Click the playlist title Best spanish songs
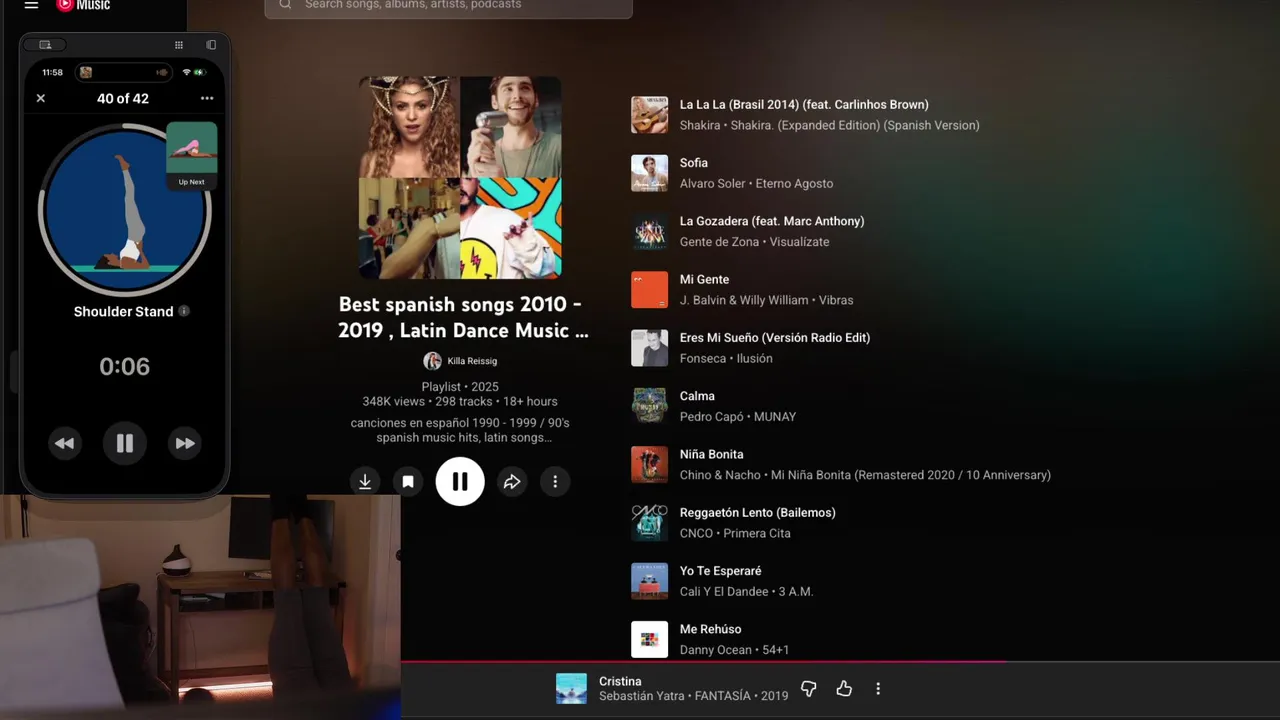 pyautogui.click(x=463, y=317)
